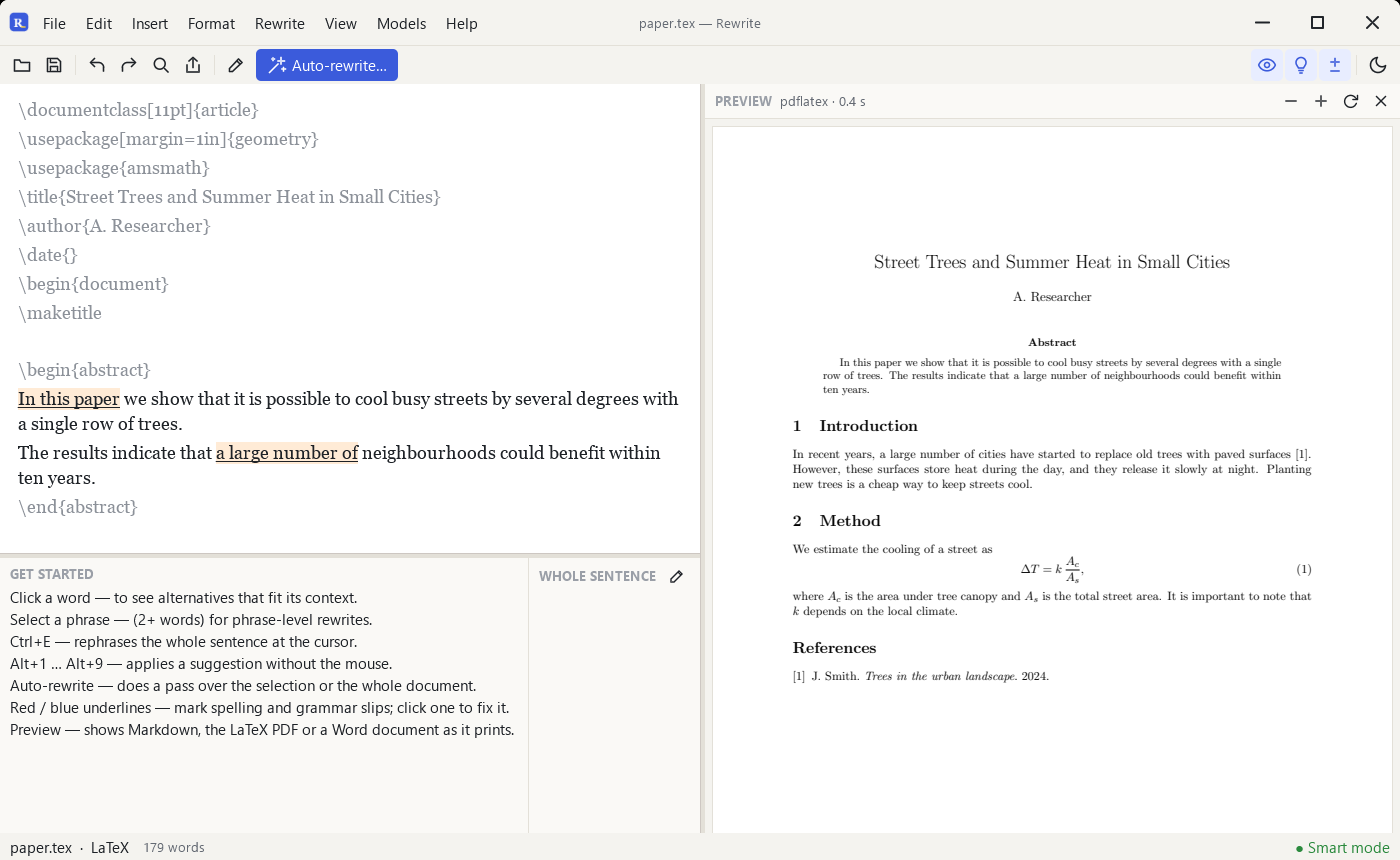Toggle Smart mode in the status bar

click(1343, 848)
